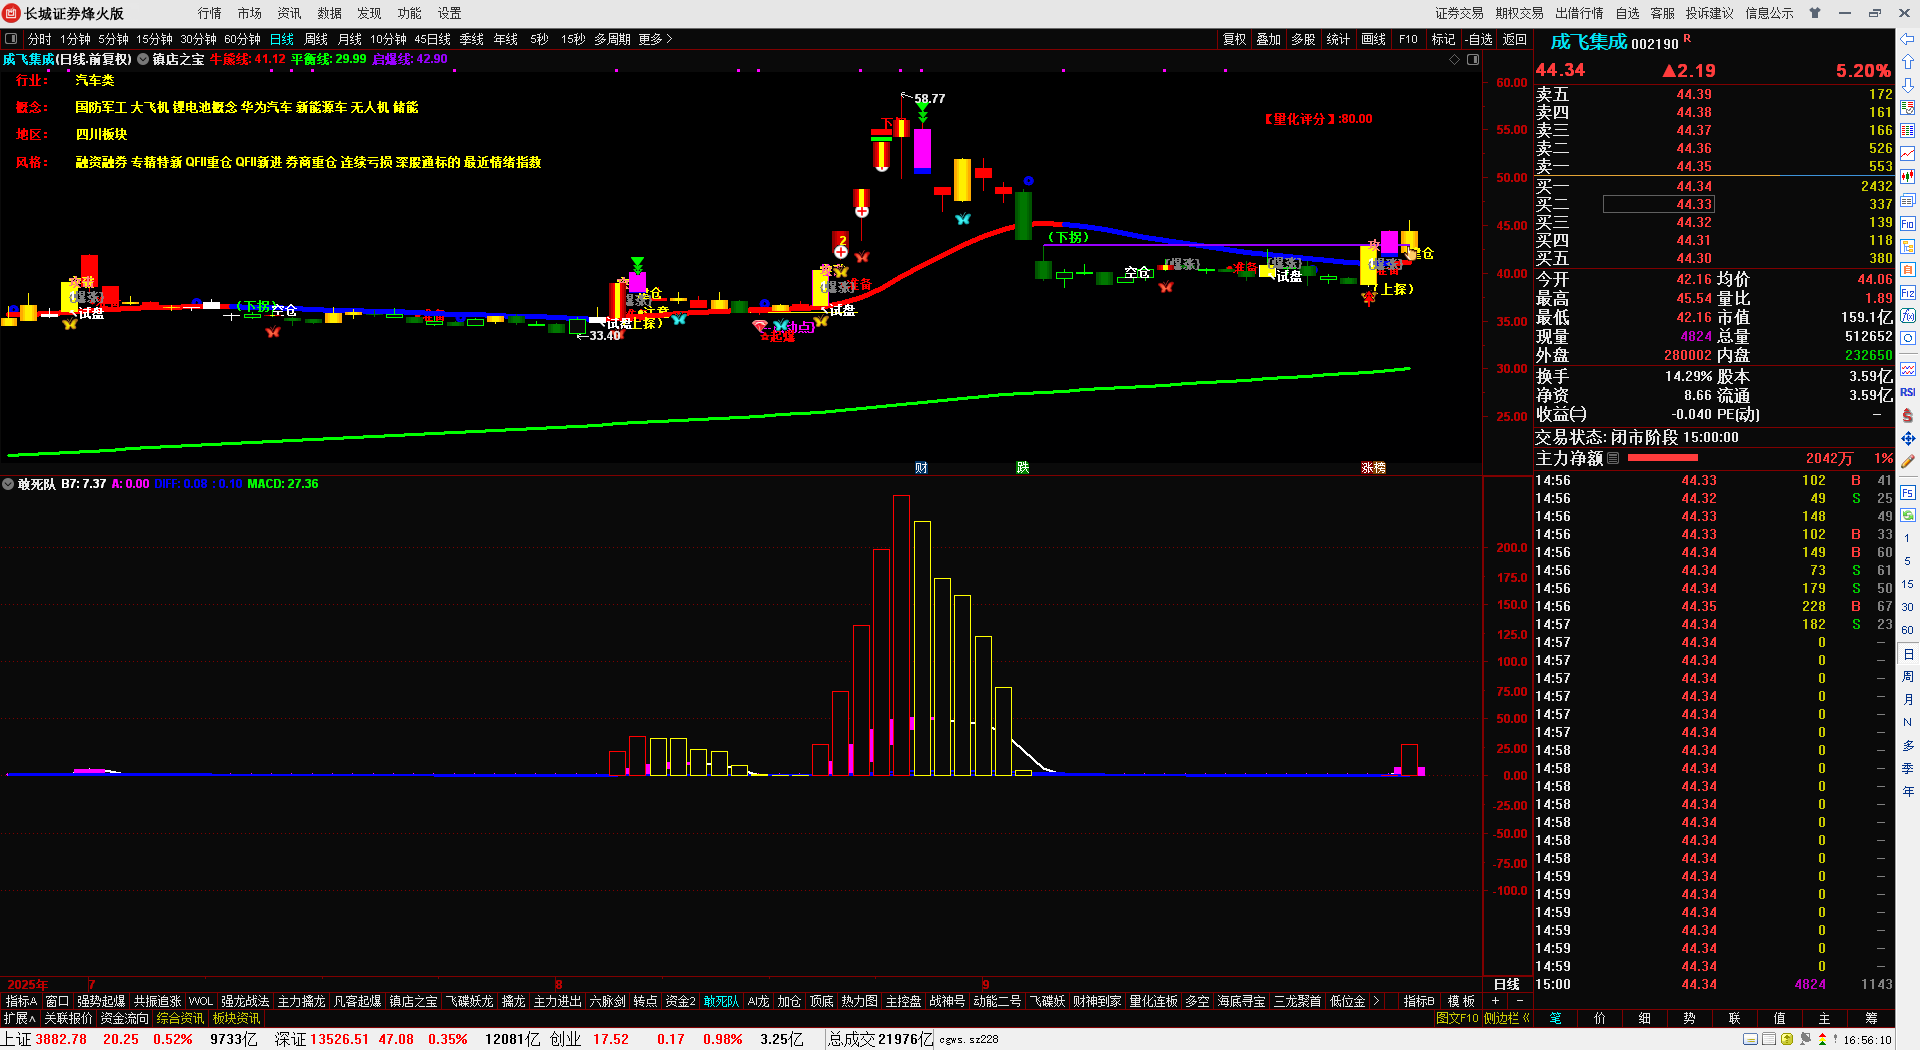Click the blue down arrow sidebar icon
This screenshot has width=1920, height=1050.
pyautogui.click(x=1908, y=85)
